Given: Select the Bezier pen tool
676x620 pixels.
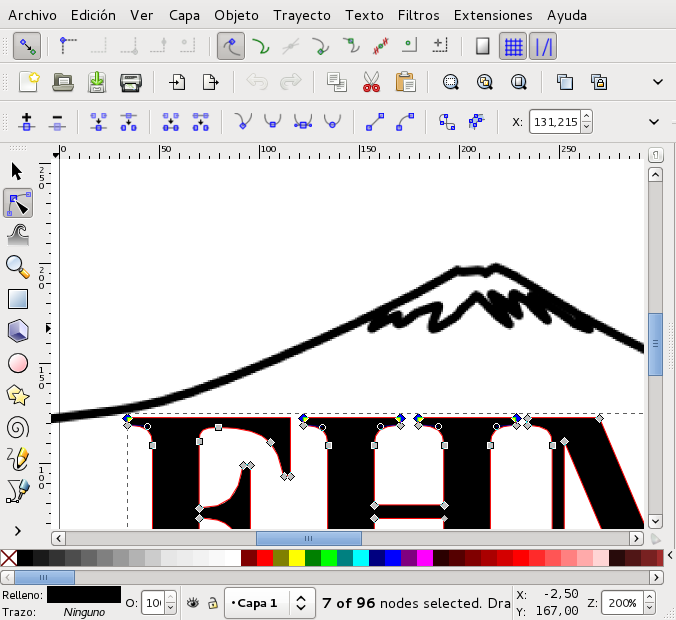Looking at the screenshot, I should 18,492.
